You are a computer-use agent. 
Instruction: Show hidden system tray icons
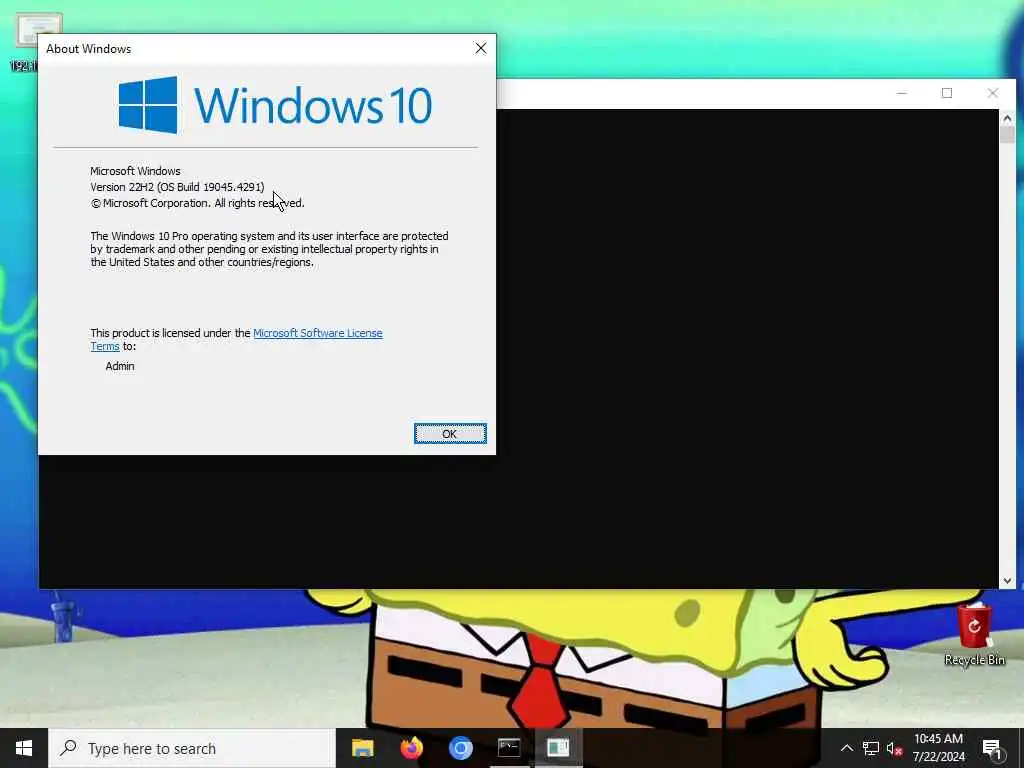pos(846,748)
